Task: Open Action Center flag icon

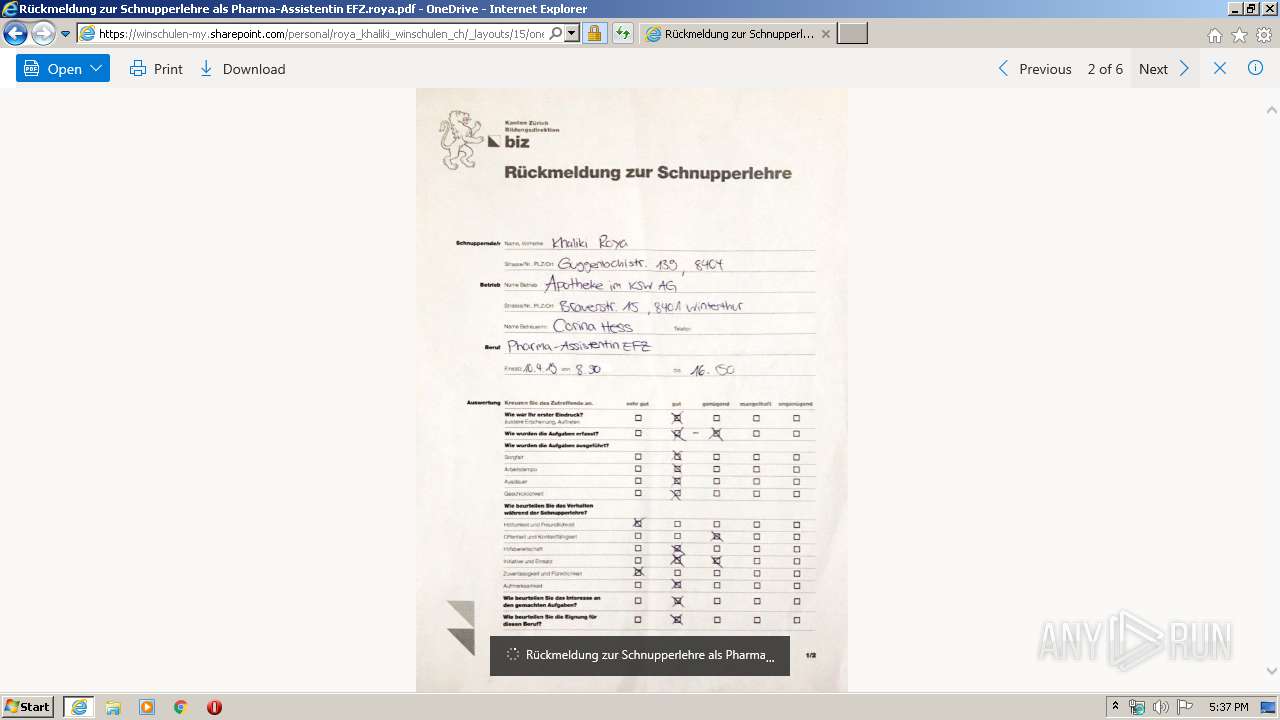Action: (x=1185, y=707)
